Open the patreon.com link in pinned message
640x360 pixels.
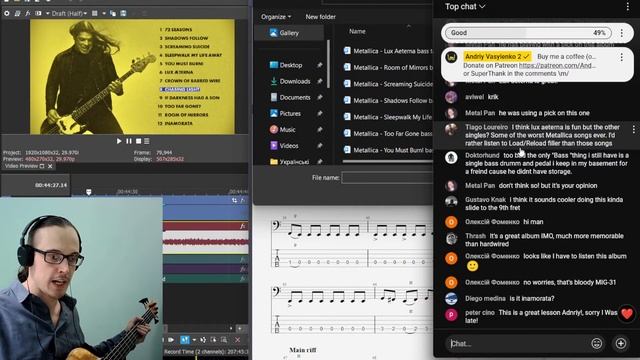tap(557, 65)
